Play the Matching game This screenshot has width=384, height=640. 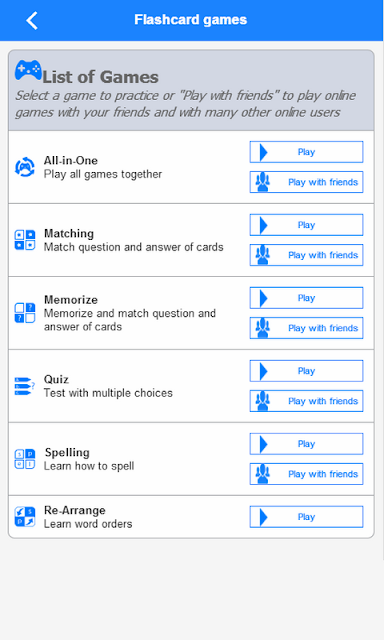coord(306,225)
